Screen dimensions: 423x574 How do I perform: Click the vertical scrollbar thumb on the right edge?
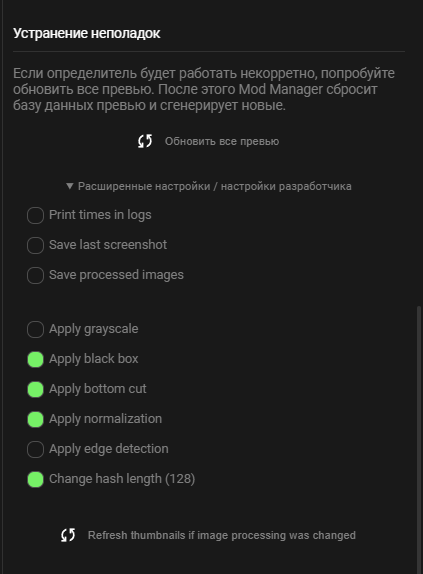tap(419, 440)
